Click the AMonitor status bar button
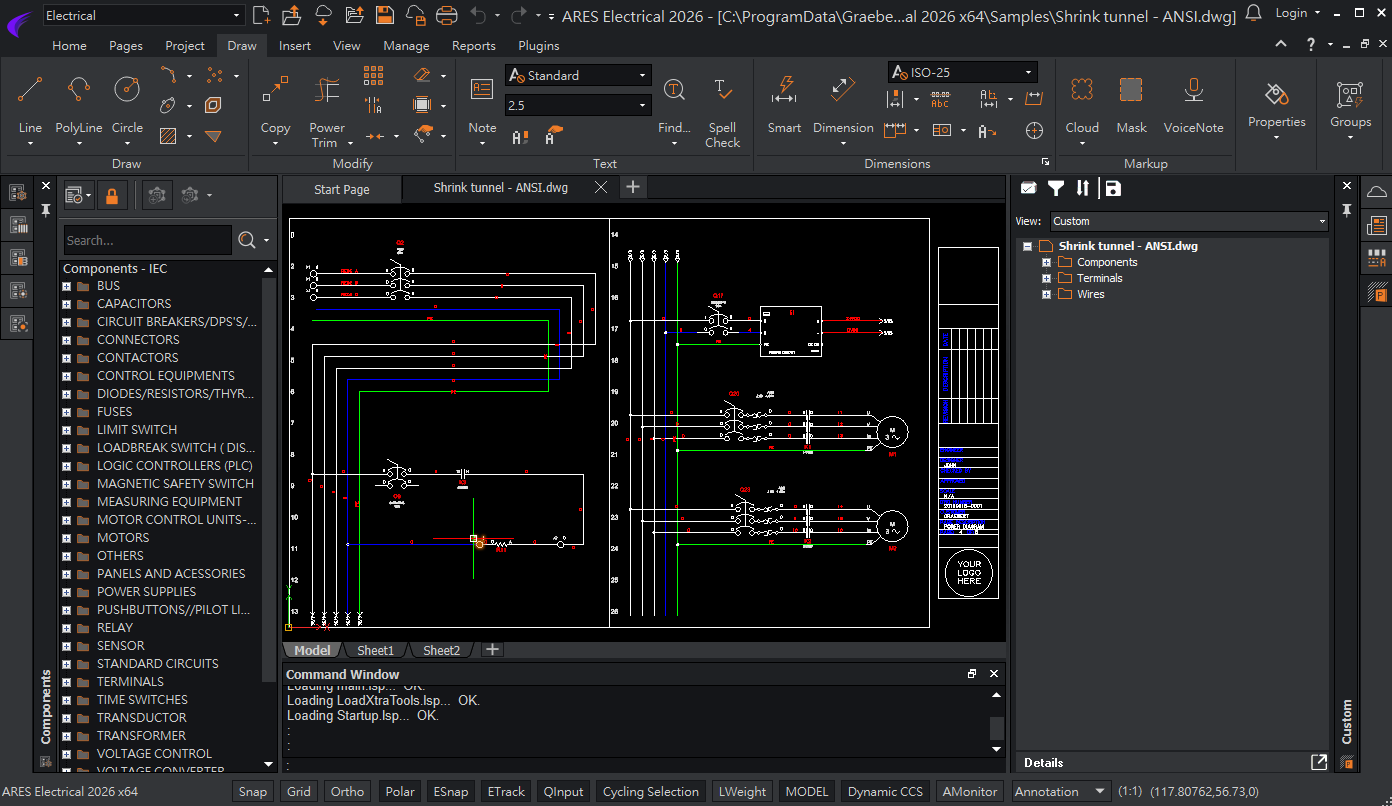This screenshot has width=1392, height=806. 970,791
